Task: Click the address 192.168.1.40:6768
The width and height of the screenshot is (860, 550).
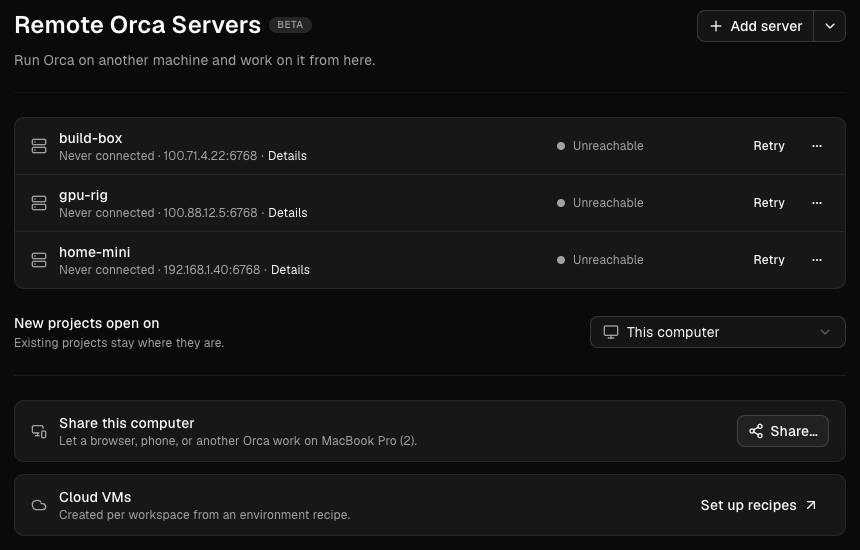Action: pos(212,270)
